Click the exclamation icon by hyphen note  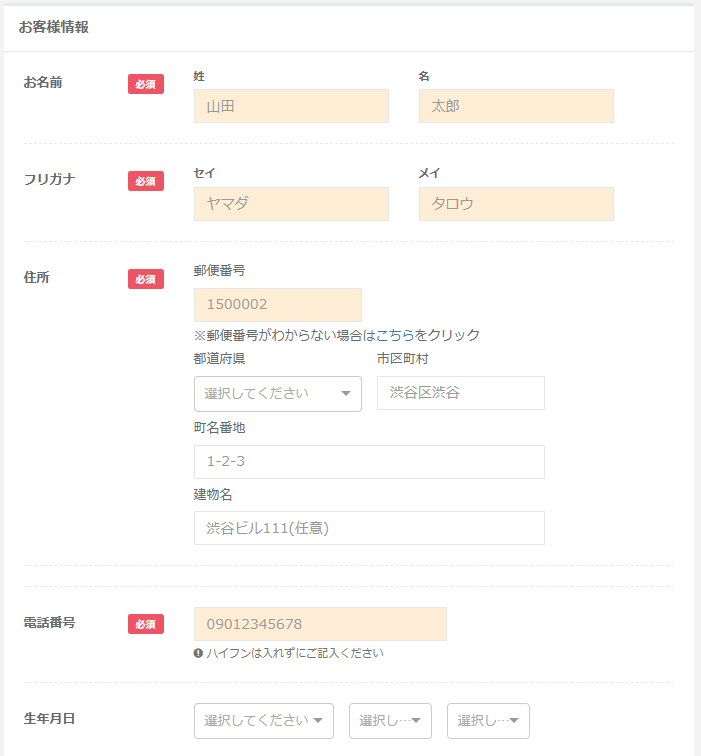[198, 653]
